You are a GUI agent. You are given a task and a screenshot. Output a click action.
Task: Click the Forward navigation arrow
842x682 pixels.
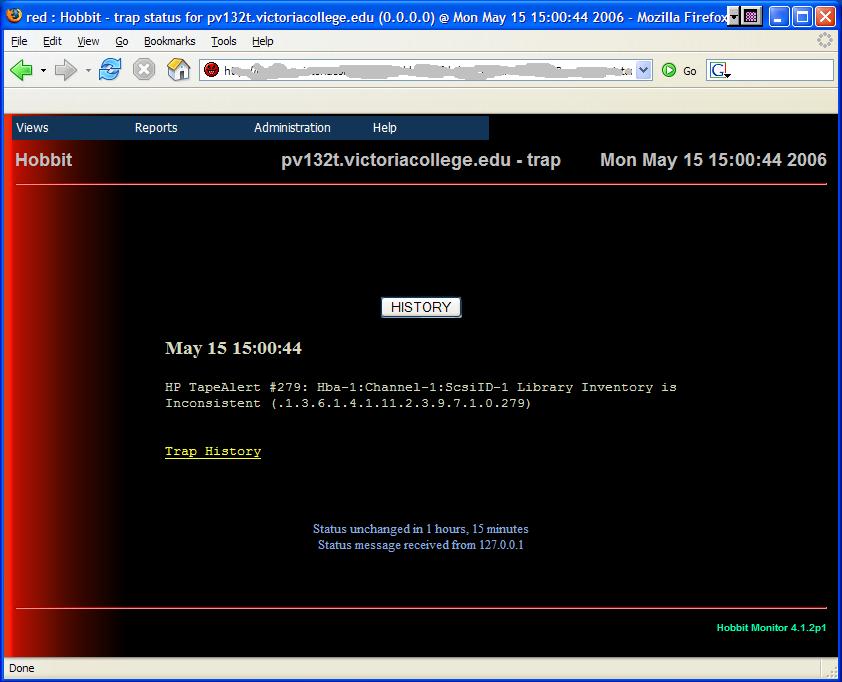pos(65,70)
